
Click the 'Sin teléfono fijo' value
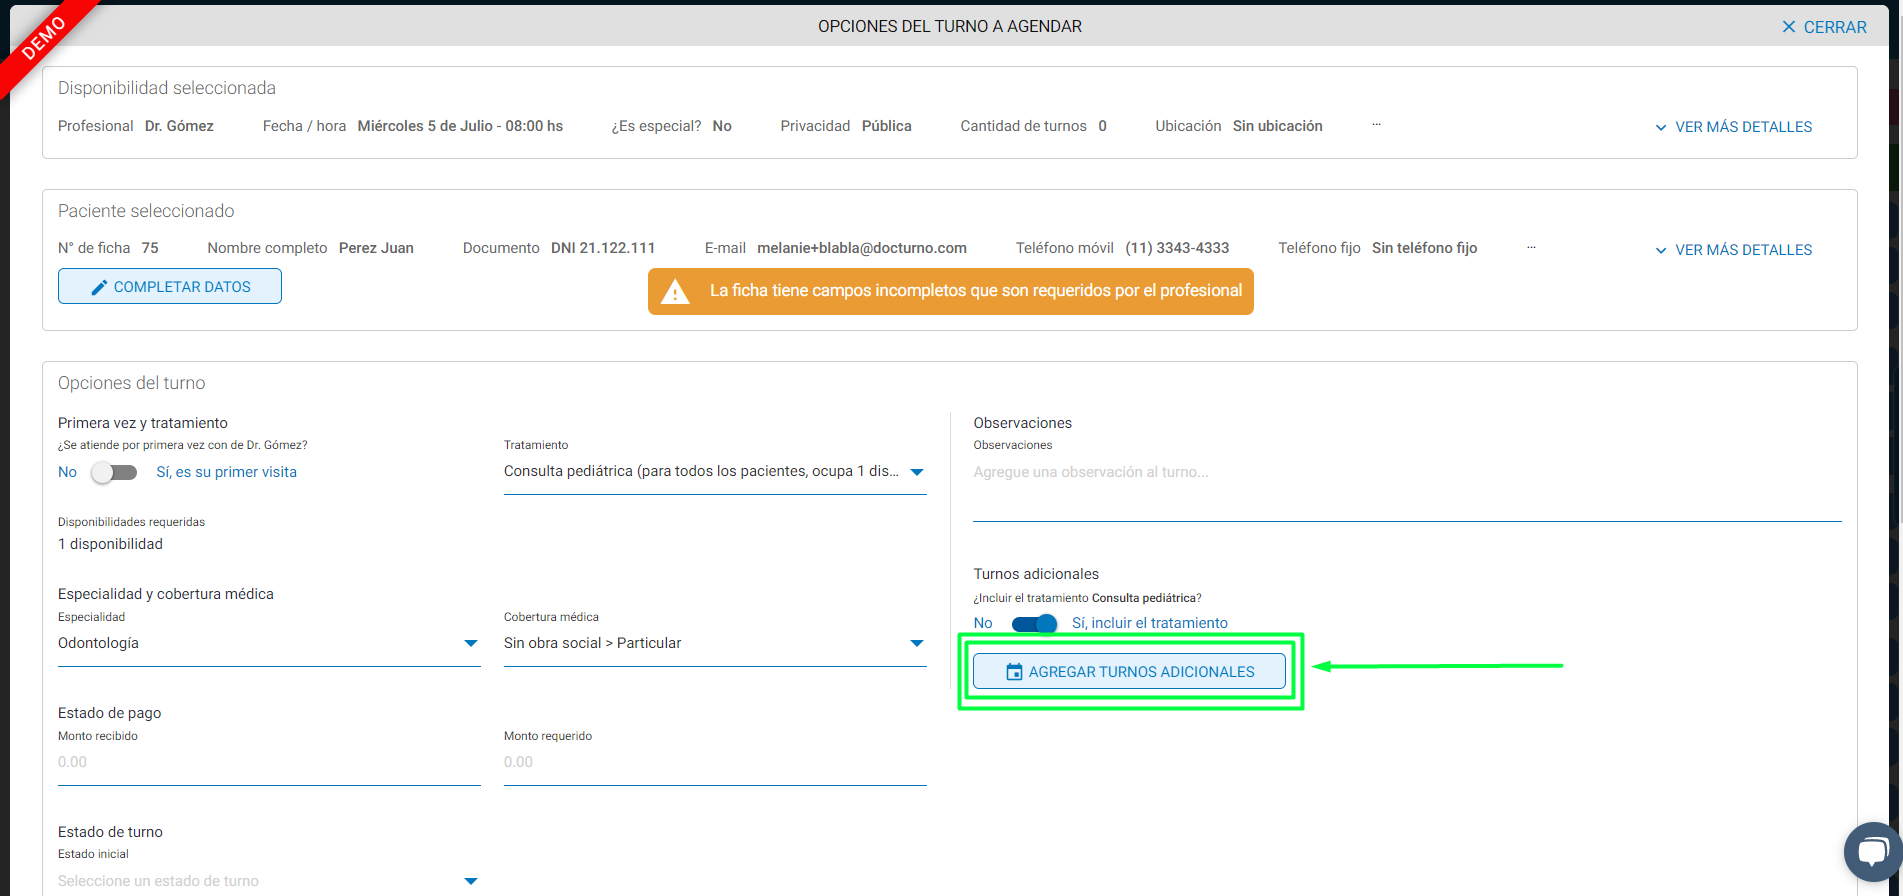point(1424,248)
